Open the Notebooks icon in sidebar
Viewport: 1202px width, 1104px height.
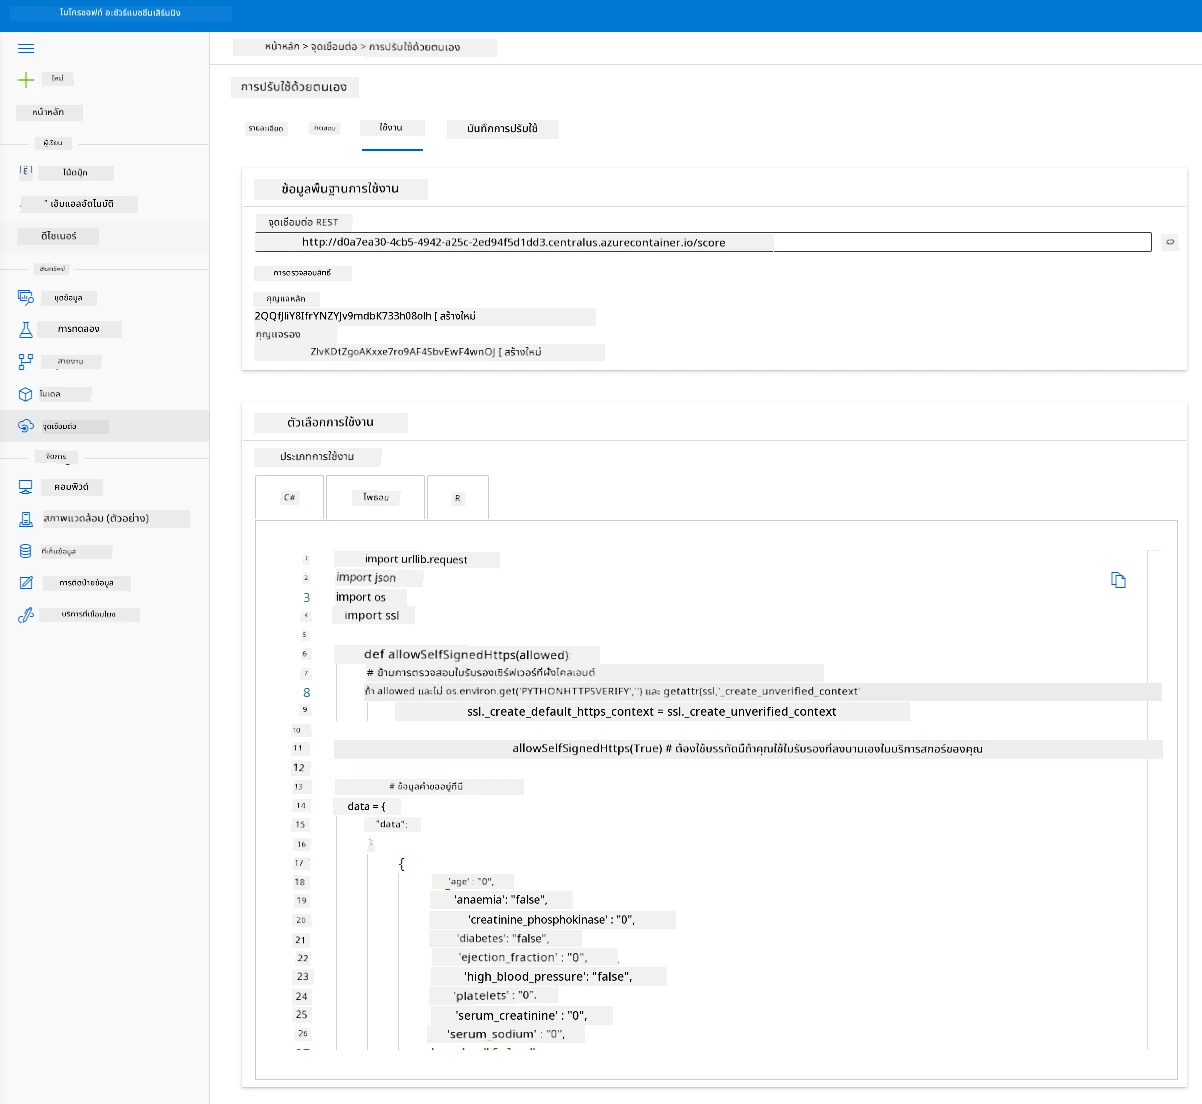(26, 171)
